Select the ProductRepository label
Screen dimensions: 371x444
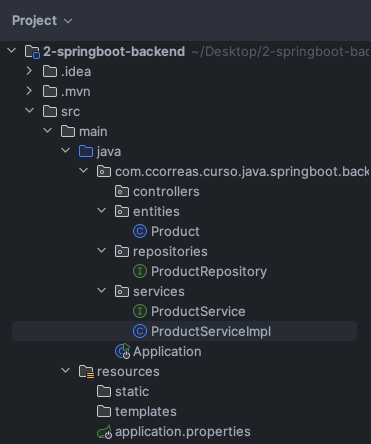coord(209,272)
